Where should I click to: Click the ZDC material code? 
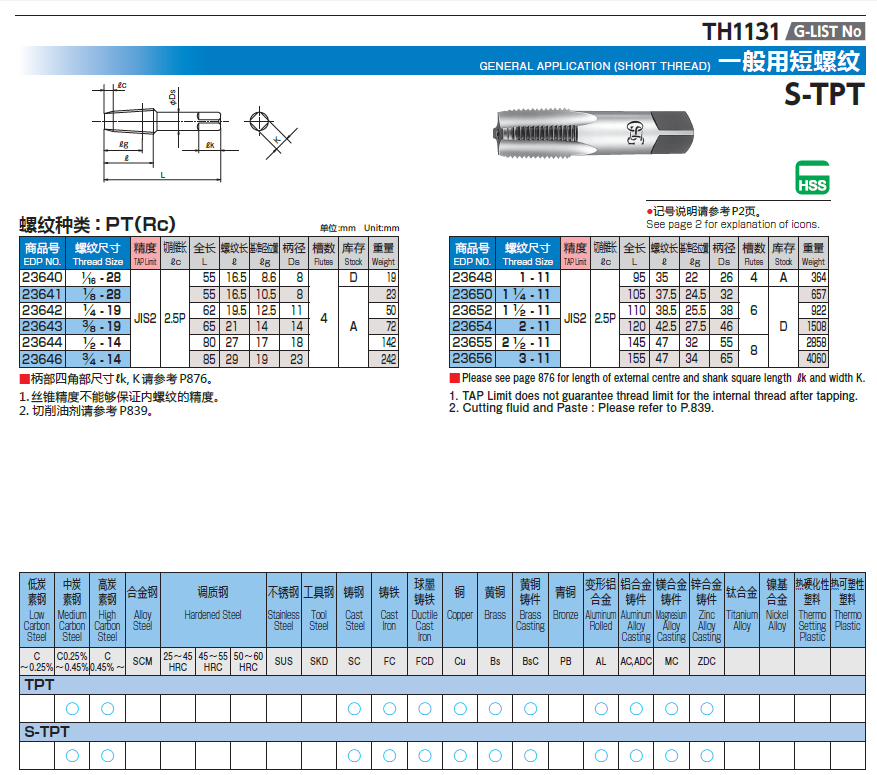point(706,661)
